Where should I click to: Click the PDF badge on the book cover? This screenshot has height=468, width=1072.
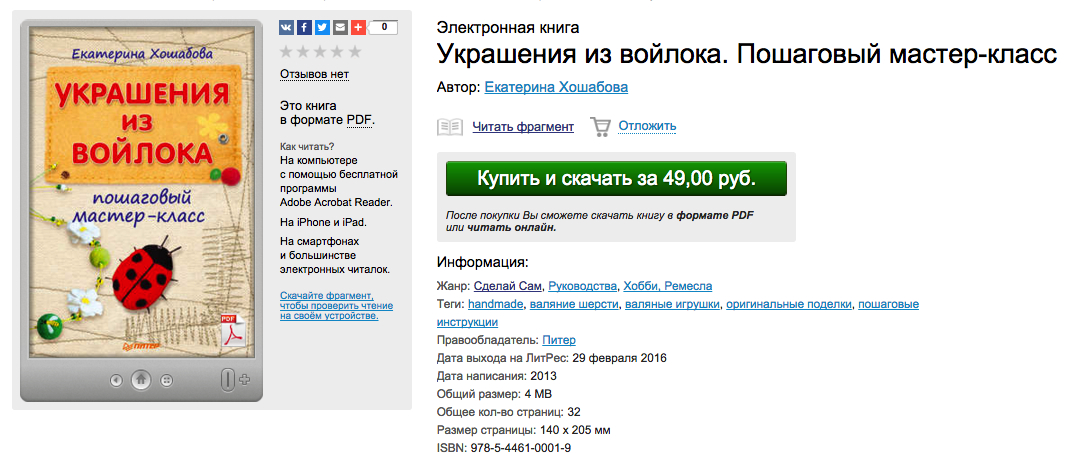click(232, 331)
